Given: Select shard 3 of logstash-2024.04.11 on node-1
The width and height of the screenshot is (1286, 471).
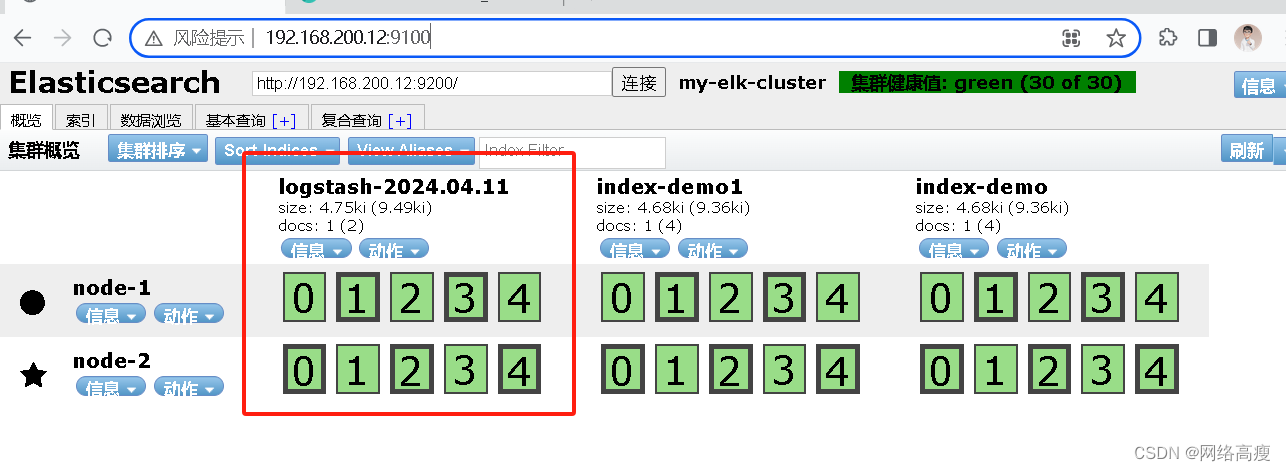Looking at the screenshot, I should [465, 298].
